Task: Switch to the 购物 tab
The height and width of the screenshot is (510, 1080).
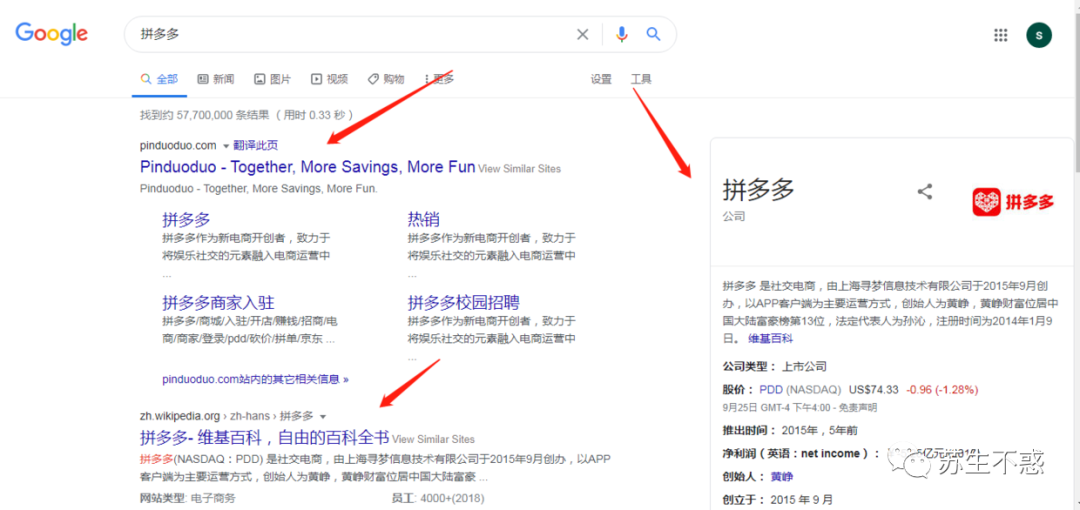Action: (x=386, y=79)
